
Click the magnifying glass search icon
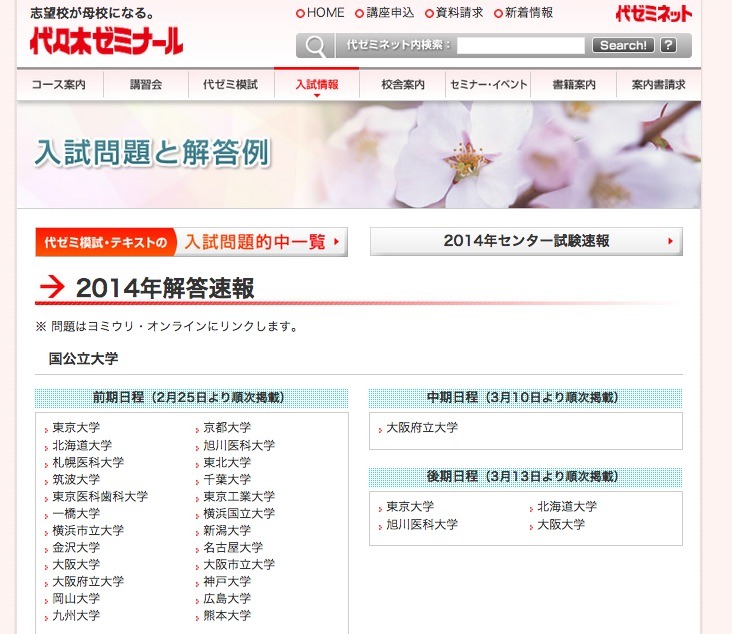tap(315, 46)
